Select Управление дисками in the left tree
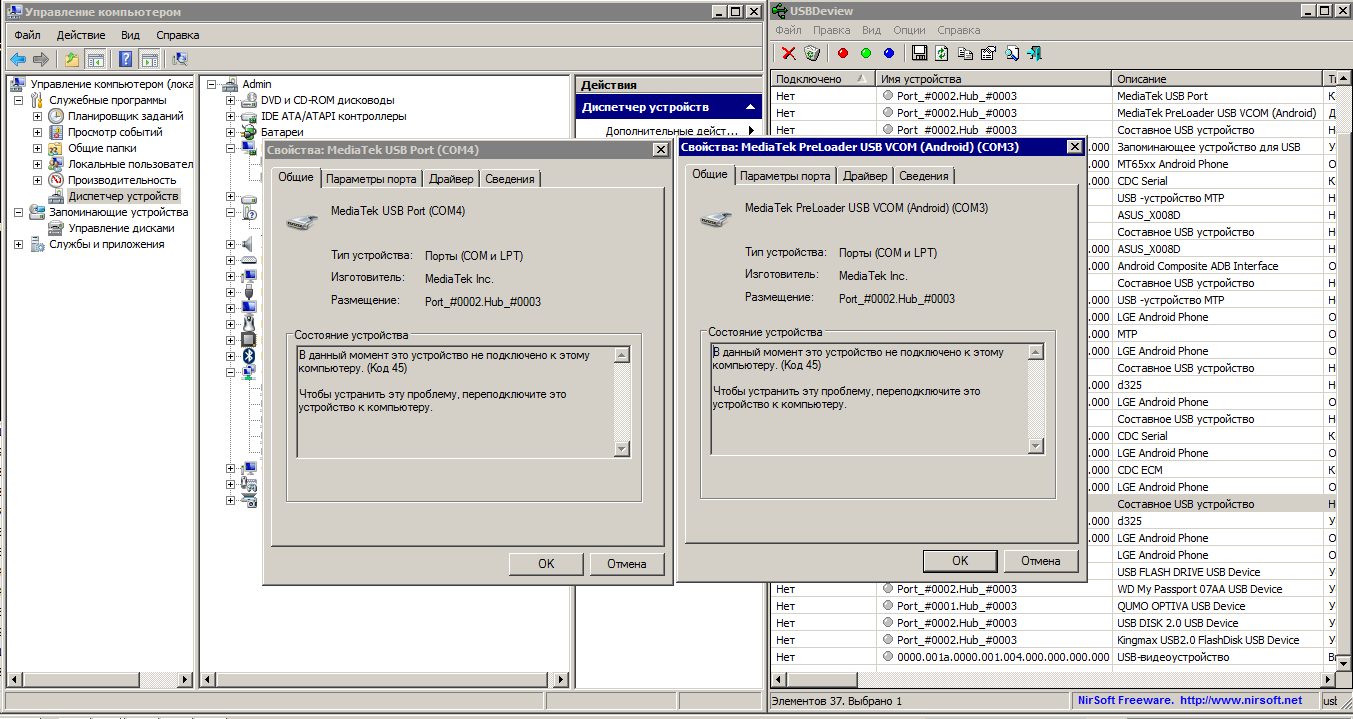This screenshot has width=1353, height=719. (x=114, y=228)
